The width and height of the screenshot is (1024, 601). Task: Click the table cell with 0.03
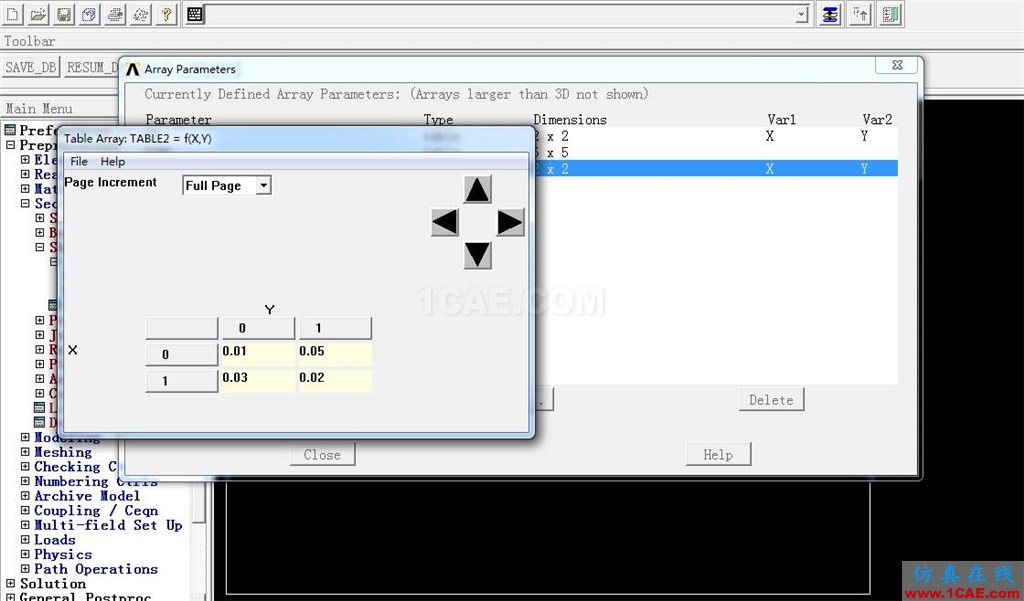pyautogui.click(x=258, y=381)
